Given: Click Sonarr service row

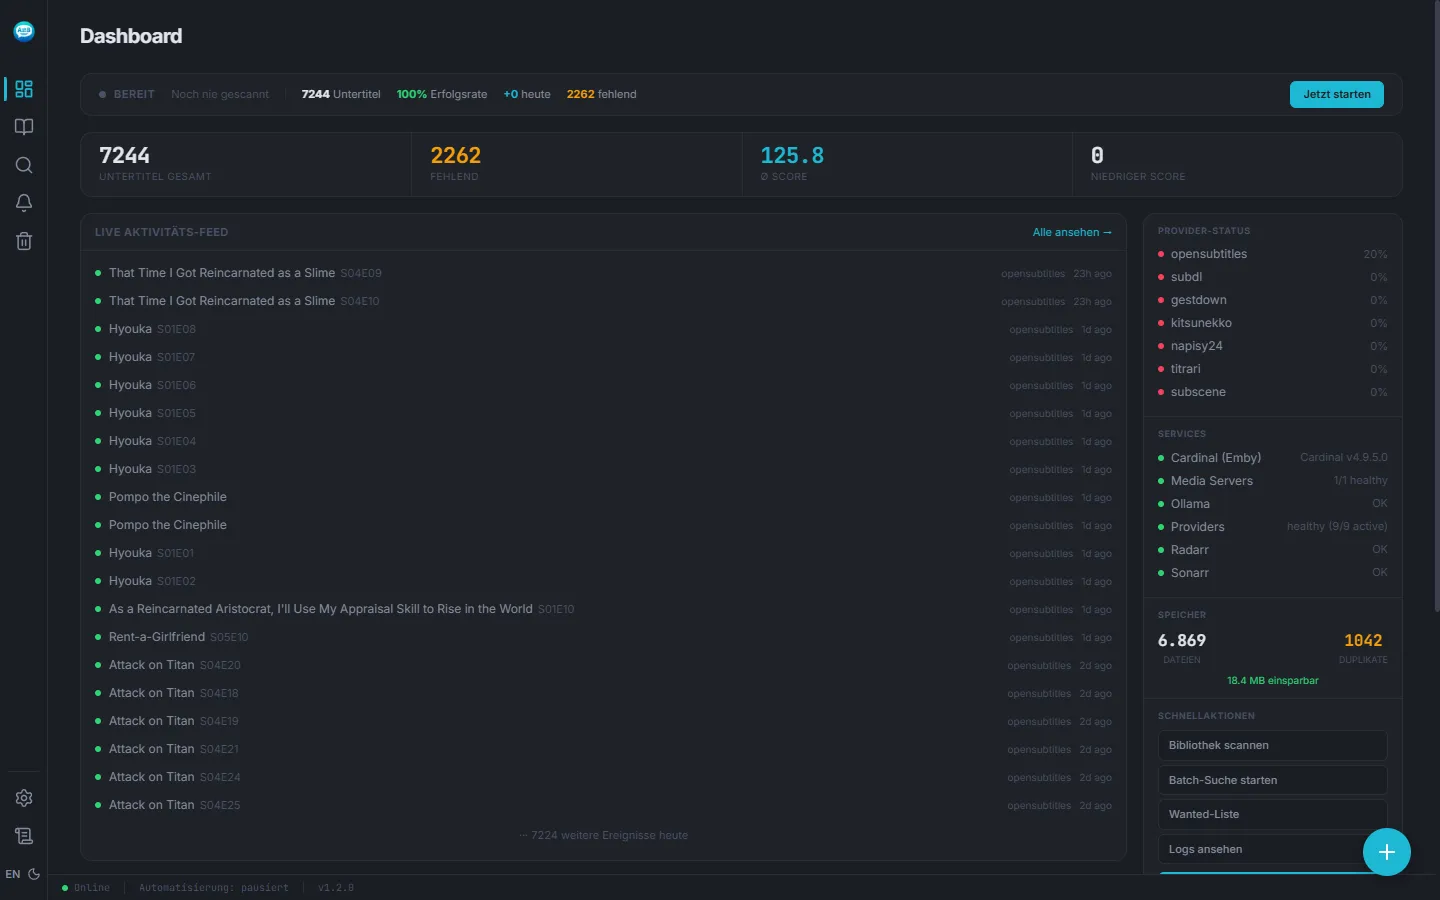Looking at the screenshot, I should (1272, 573).
